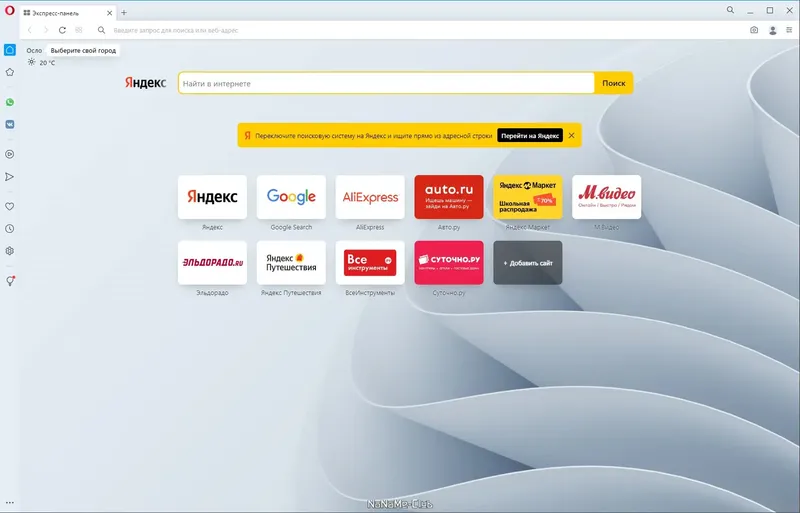Click the Яндекс logo beside search box
The image size is (800, 513).
pos(145,83)
